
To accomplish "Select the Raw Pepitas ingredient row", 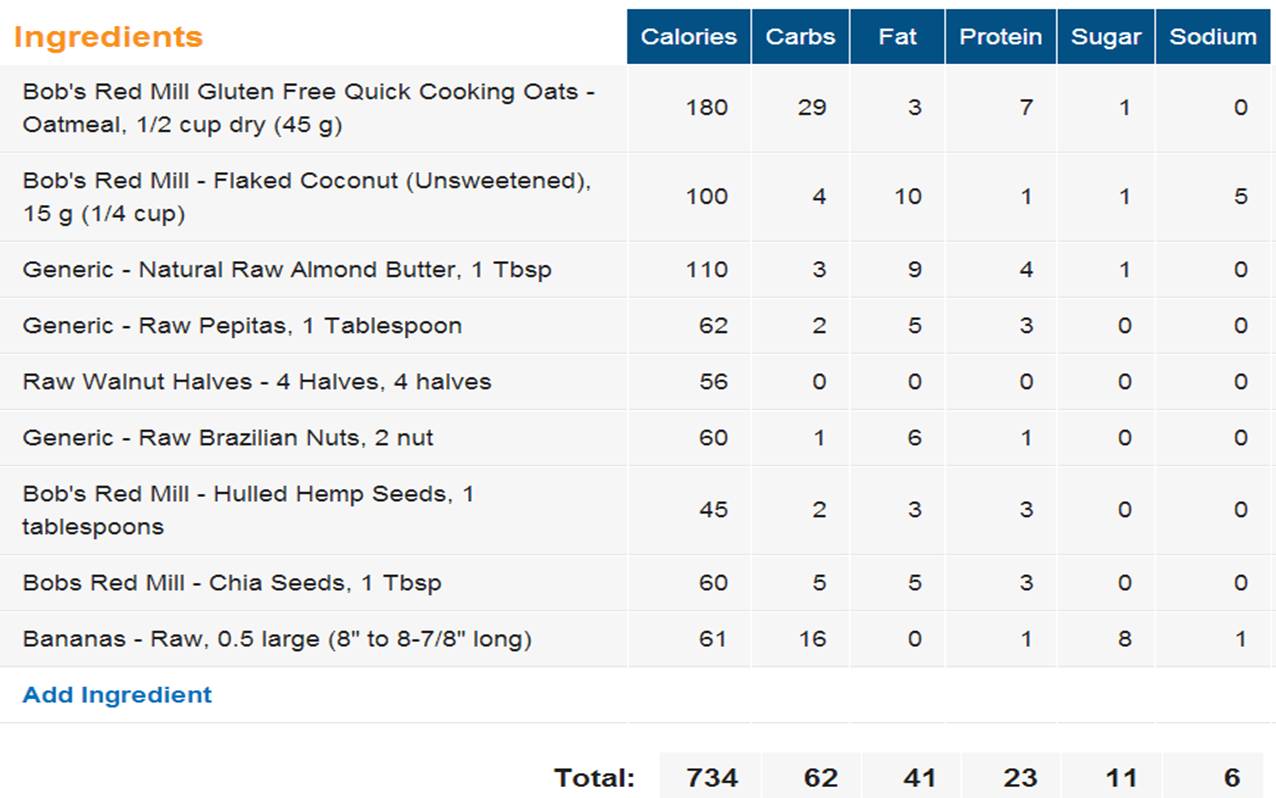I will (242, 326).
